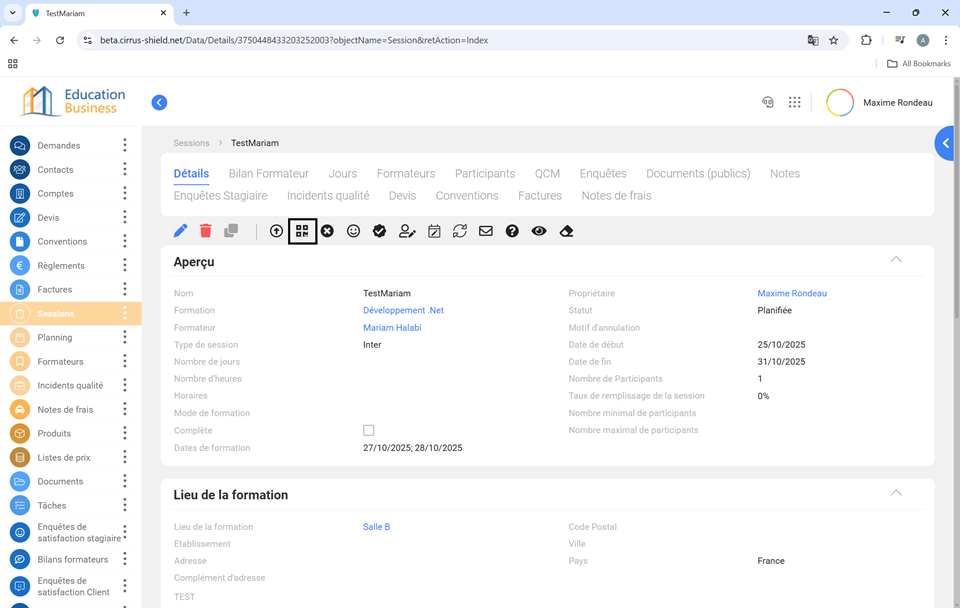Click the QR code toolbar icon
Viewport: 960px width, 608px height.
click(x=302, y=231)
